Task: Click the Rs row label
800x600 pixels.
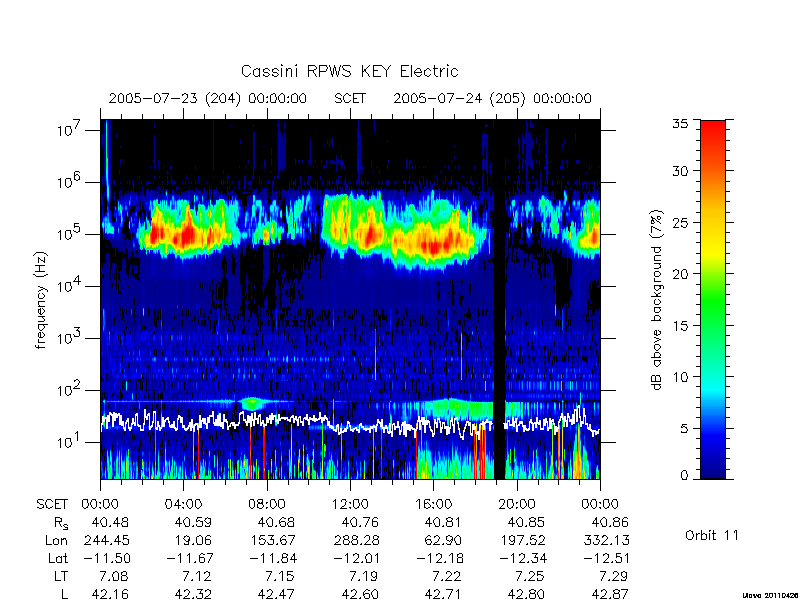Action: [61, 523]
